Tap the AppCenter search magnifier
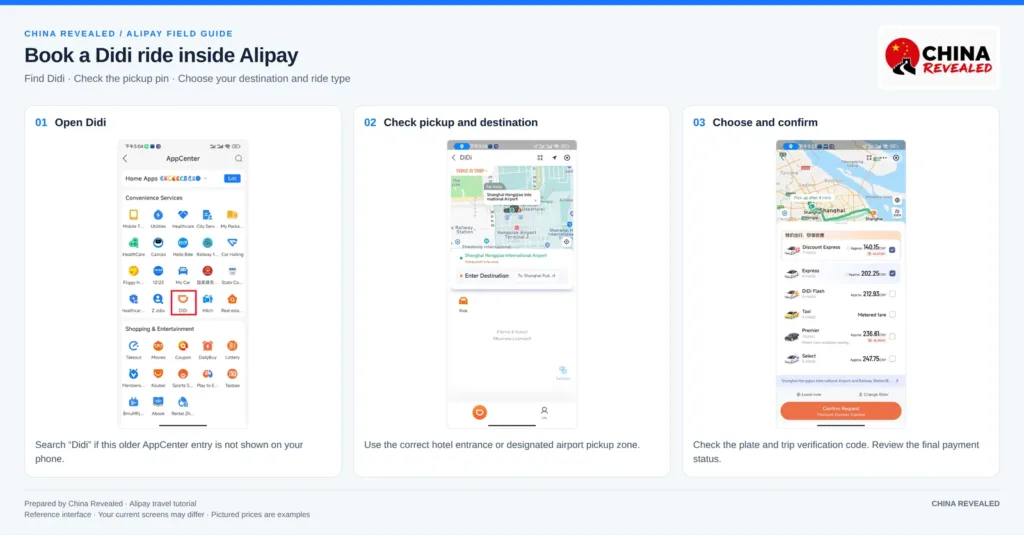This screenshot has height=535, width=1024. tap(238, 159)
